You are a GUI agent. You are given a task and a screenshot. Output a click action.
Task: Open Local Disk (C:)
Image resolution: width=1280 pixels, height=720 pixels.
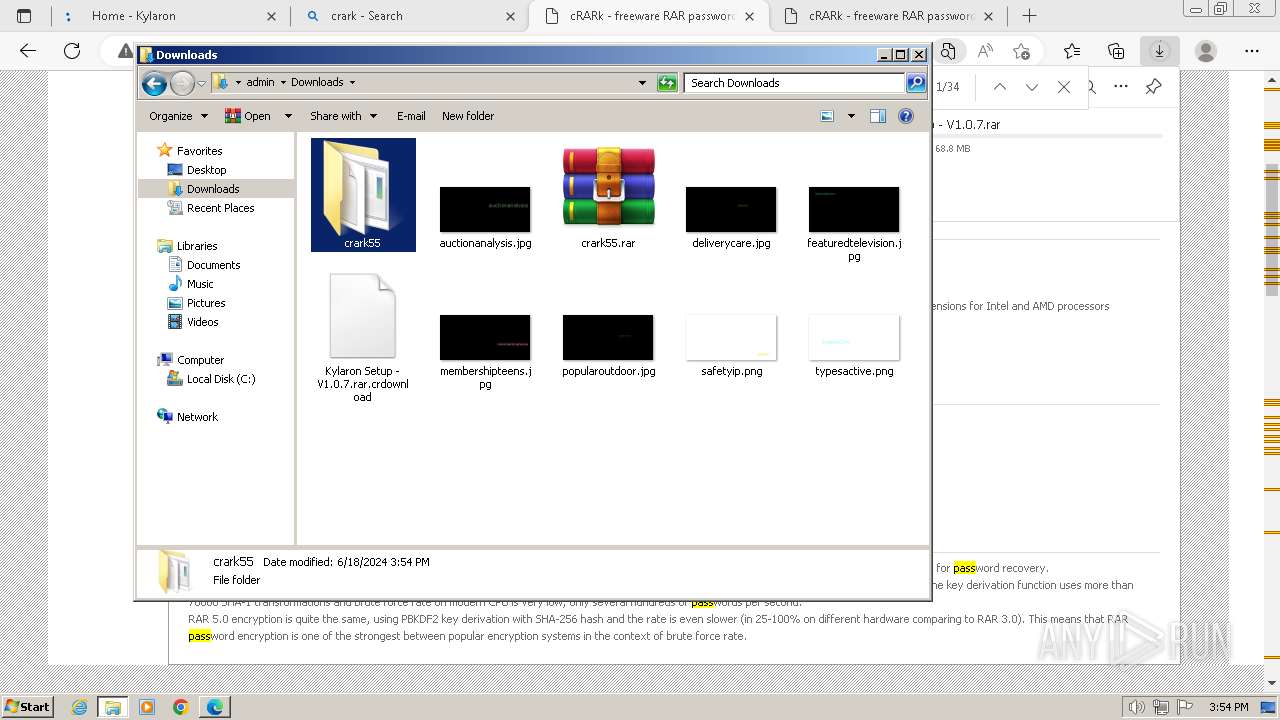coord(220,379)
